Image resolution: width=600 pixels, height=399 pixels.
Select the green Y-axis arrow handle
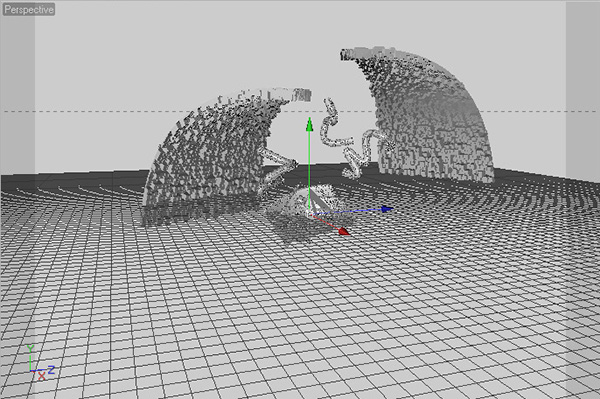(x=310, y=124)
